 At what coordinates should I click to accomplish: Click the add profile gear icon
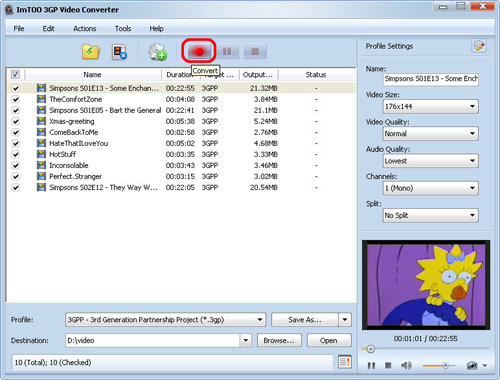(x=157, y=52)
